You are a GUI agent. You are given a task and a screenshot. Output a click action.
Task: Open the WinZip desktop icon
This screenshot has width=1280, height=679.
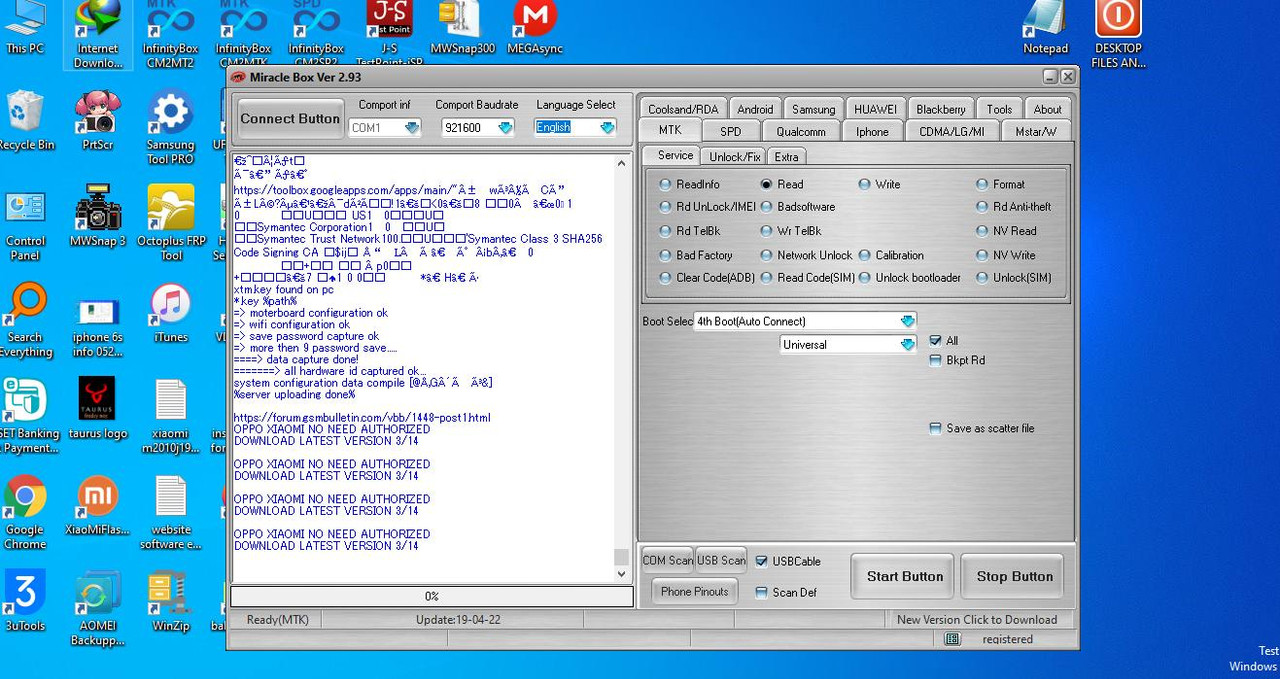[x=171, y=602]
